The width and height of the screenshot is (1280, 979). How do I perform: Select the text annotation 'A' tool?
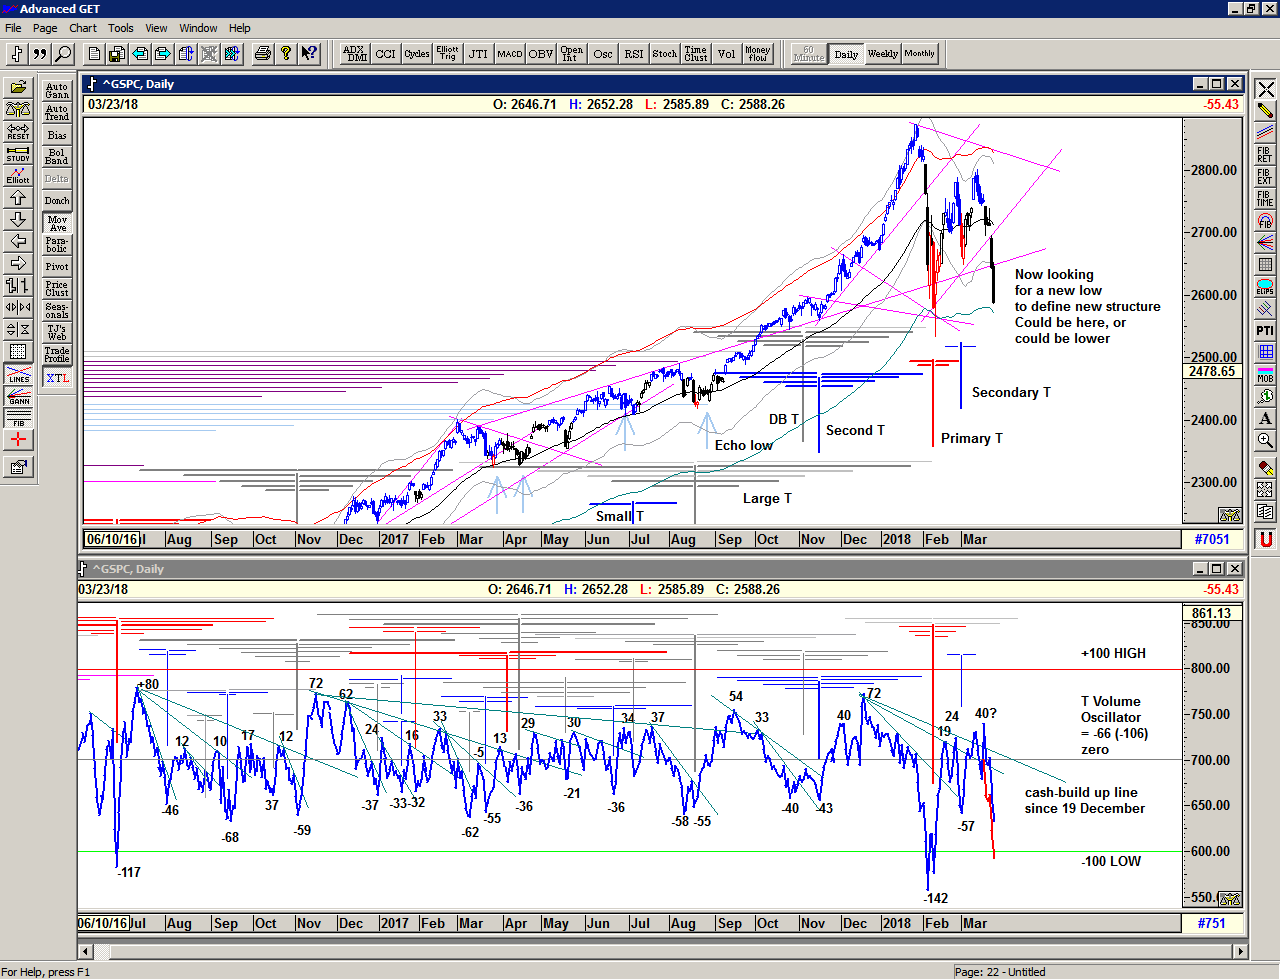[1265, 418]
